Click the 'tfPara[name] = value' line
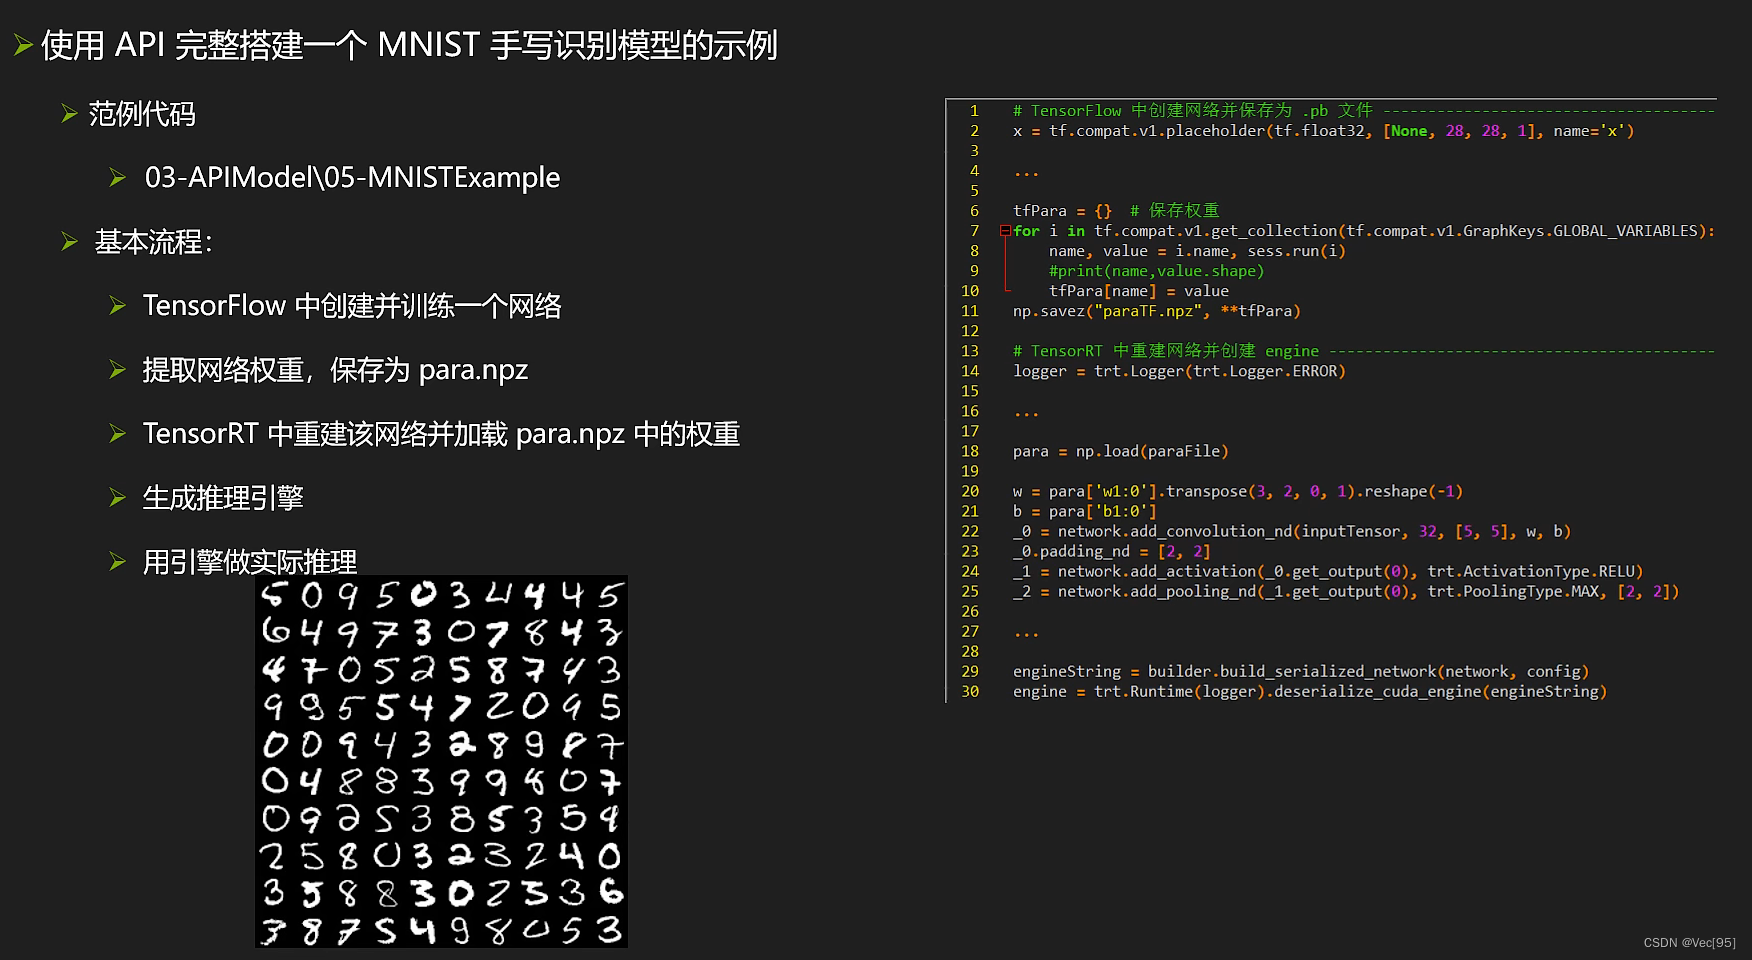Image resolution: width=1752 pixels, height=960 pixels. (x=1138, y=291)
